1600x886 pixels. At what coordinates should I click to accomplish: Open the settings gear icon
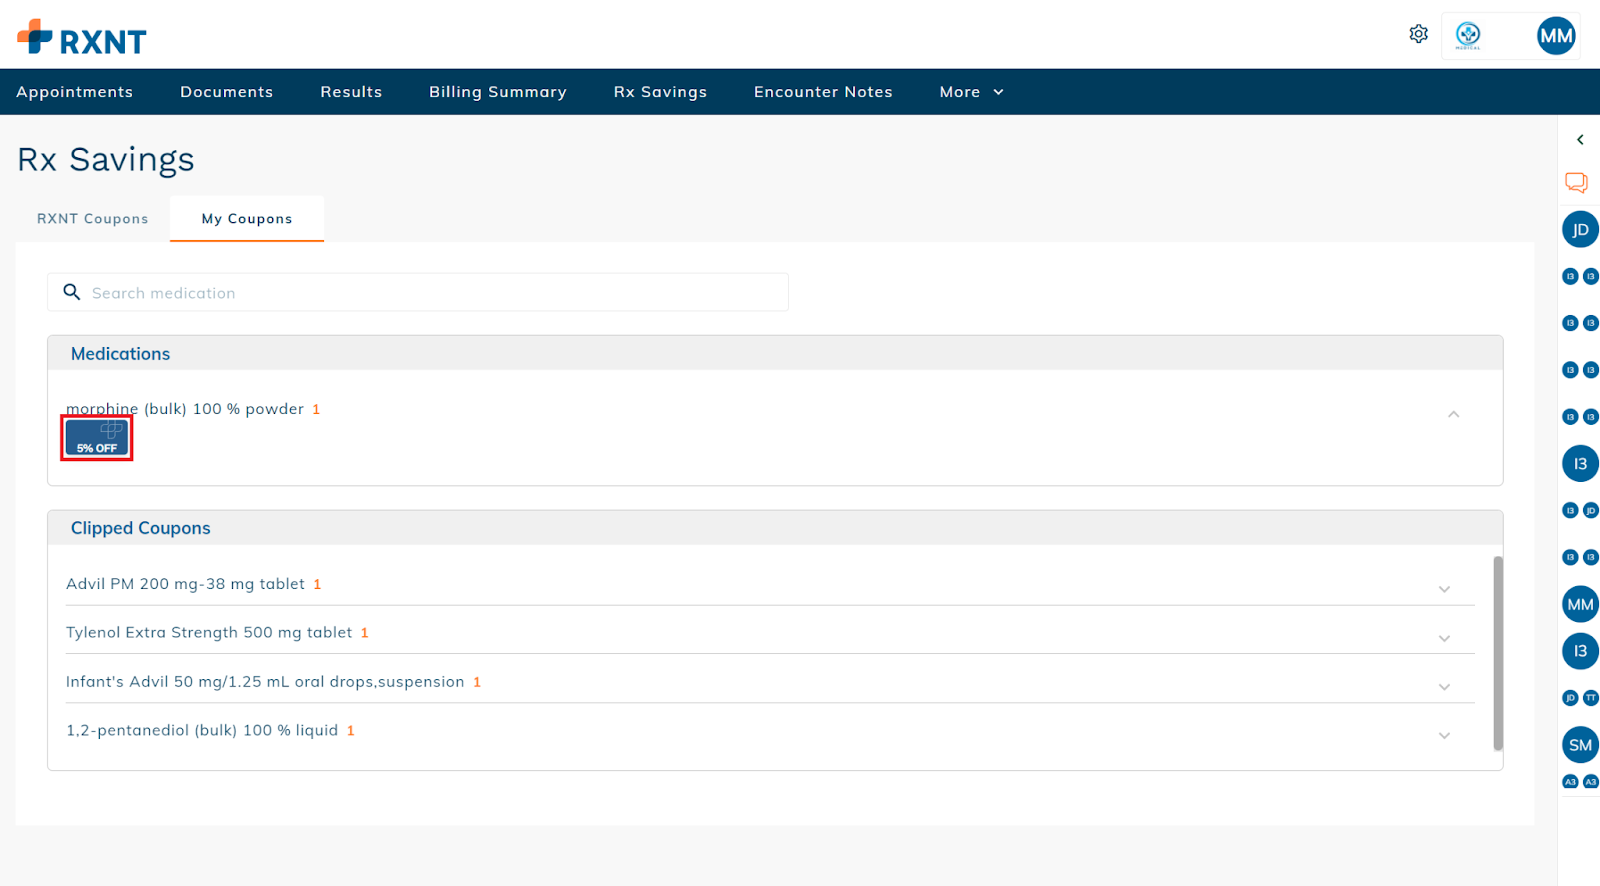tap(1418, 34)
